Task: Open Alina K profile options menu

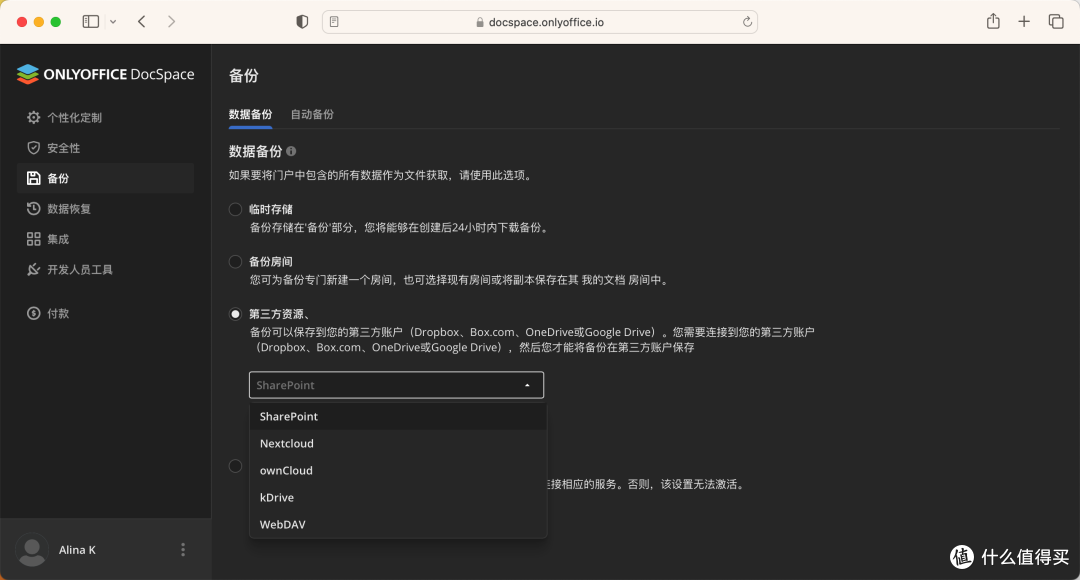Action: point(183,550)
